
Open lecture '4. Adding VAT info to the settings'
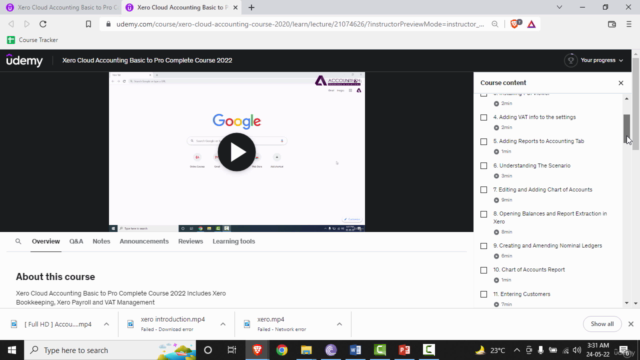[534, 117]
